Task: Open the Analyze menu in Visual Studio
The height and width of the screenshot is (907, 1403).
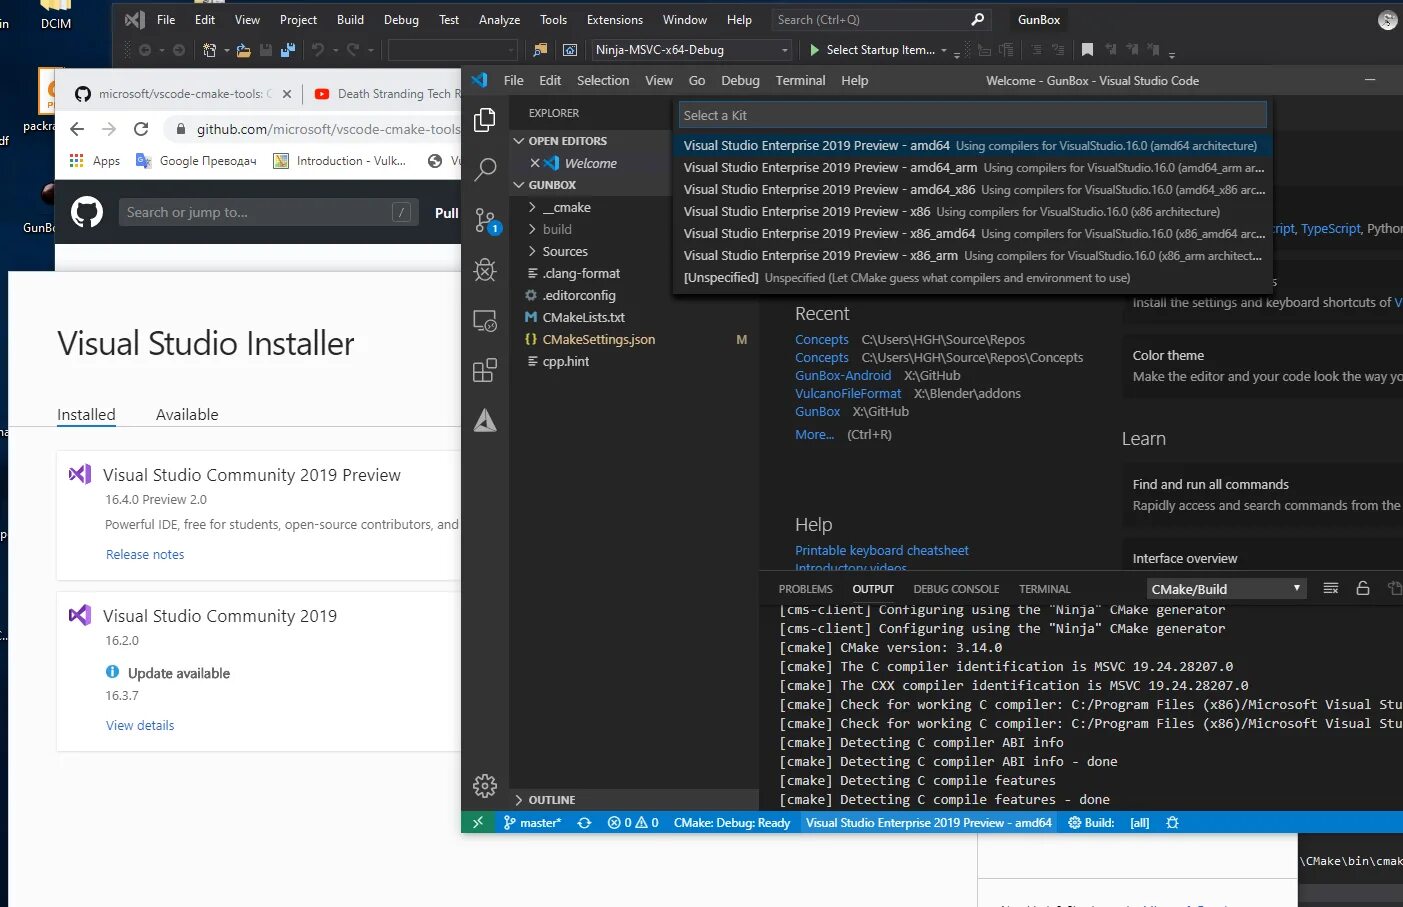Action: pos(499,20)
